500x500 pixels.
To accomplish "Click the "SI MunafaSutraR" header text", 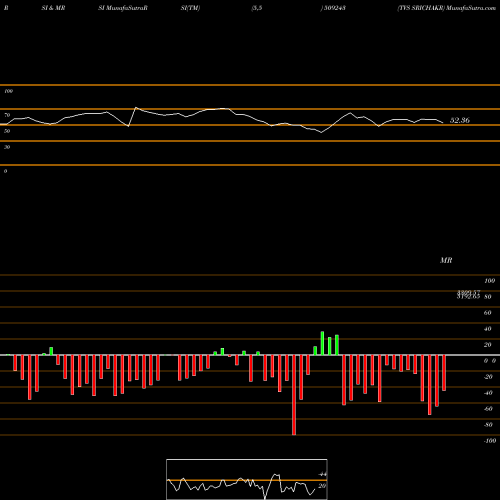I will (123, 8).
